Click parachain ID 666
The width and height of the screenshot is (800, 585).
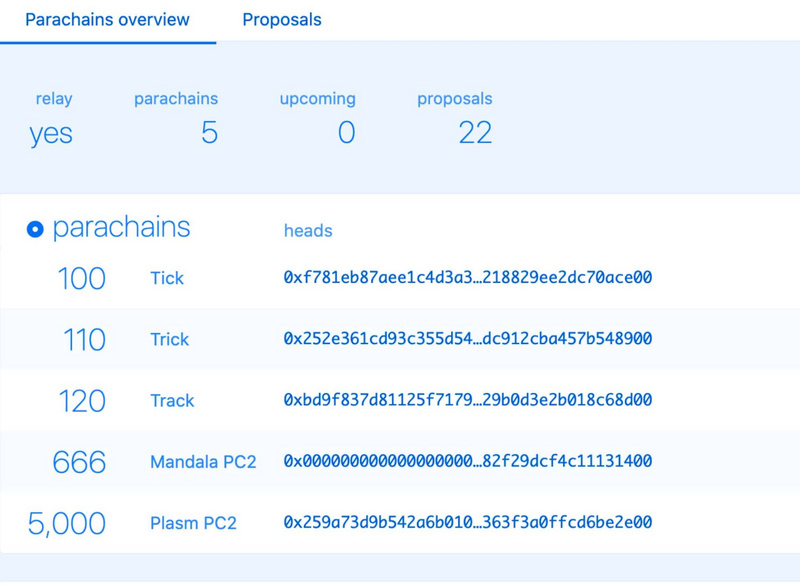79,462
